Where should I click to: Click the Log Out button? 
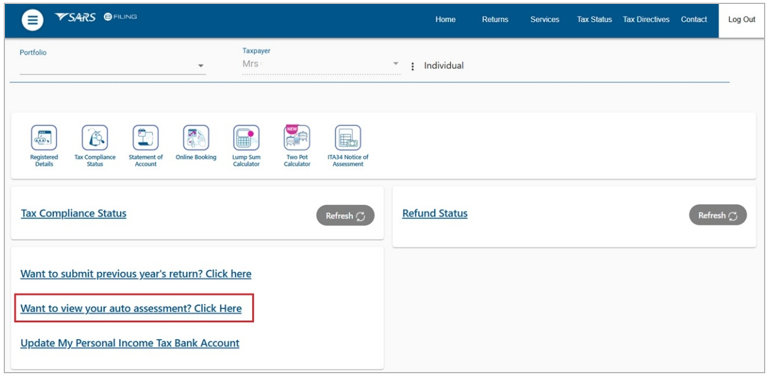tap(742, 20)
